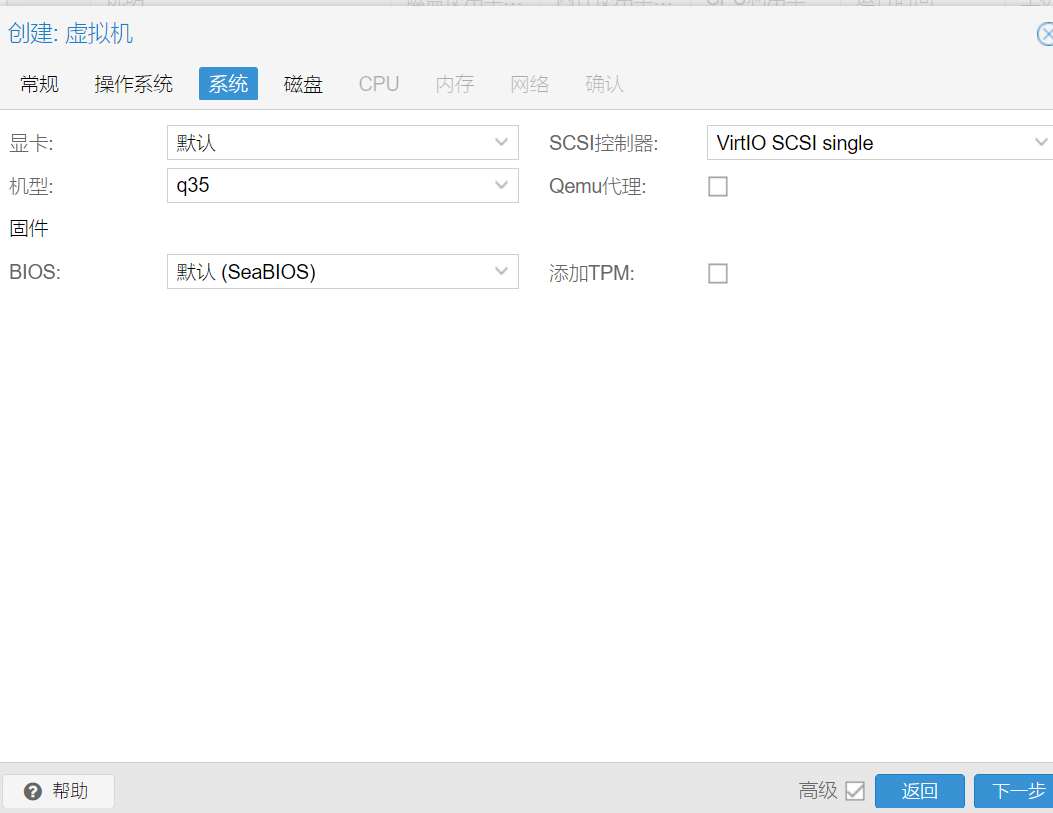Viewport: 1053px width, 813px height.
Task: Click the 帮助 help button
Action: 58,791
